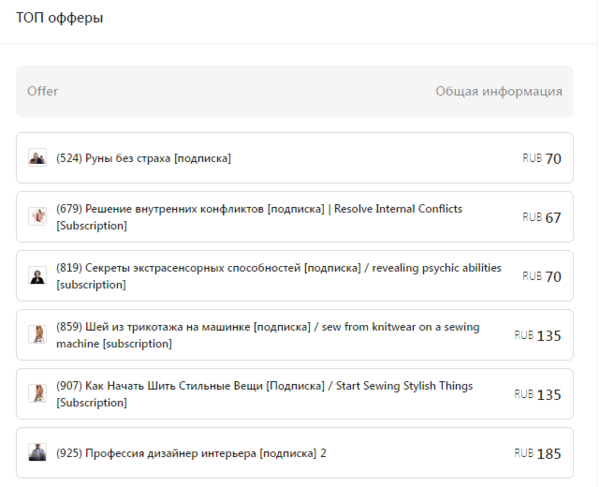
Task: Click RUB 135 price of offer 859
Action: tap(538, 335)
